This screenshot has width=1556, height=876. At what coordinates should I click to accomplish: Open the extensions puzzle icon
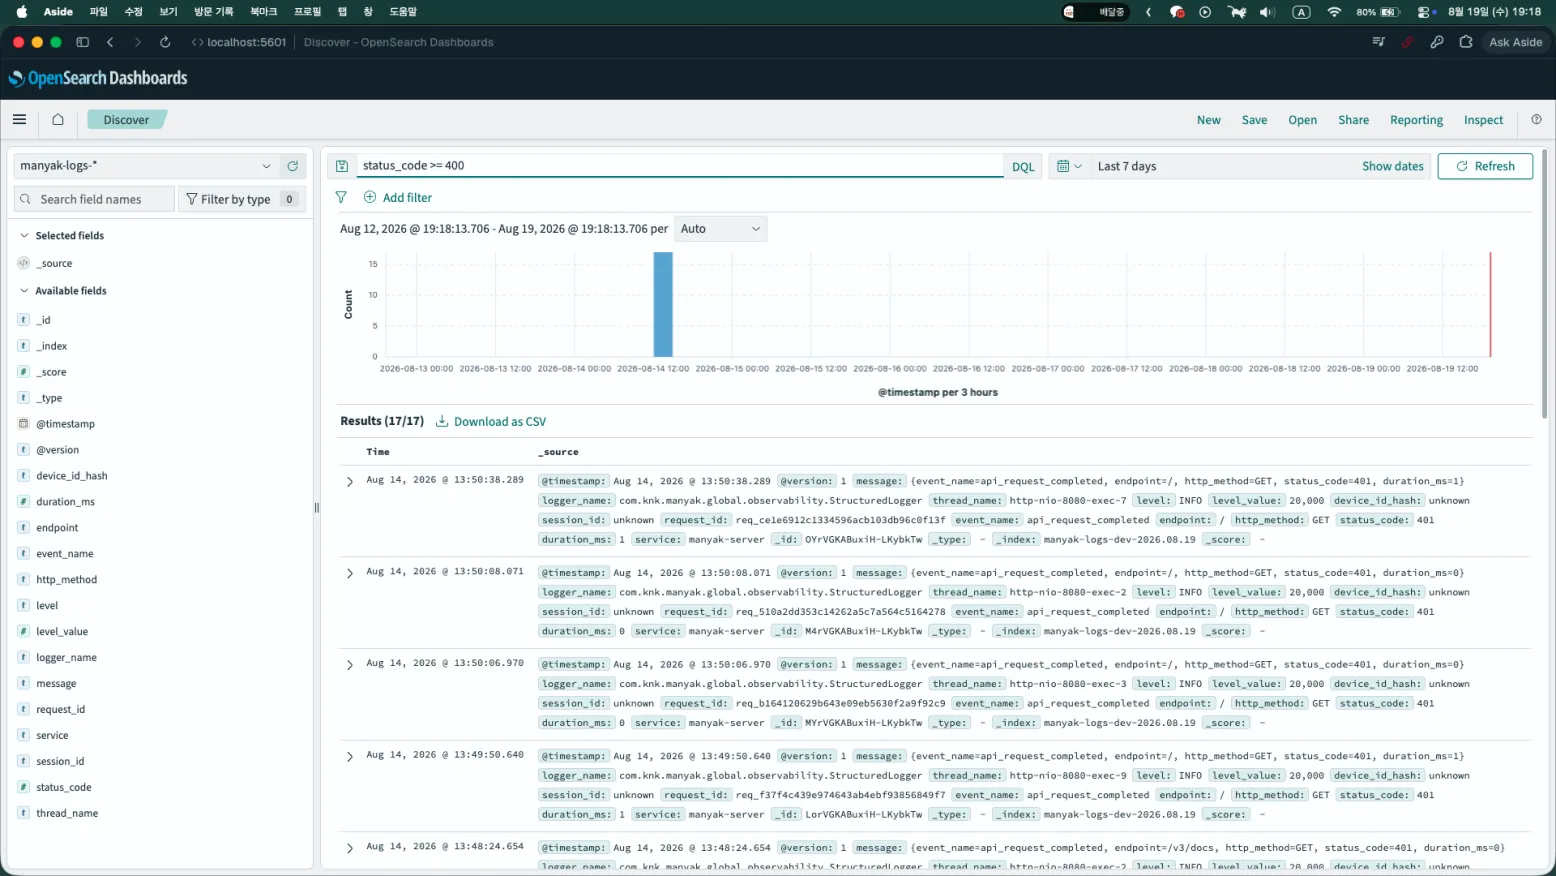(1466, 42)
